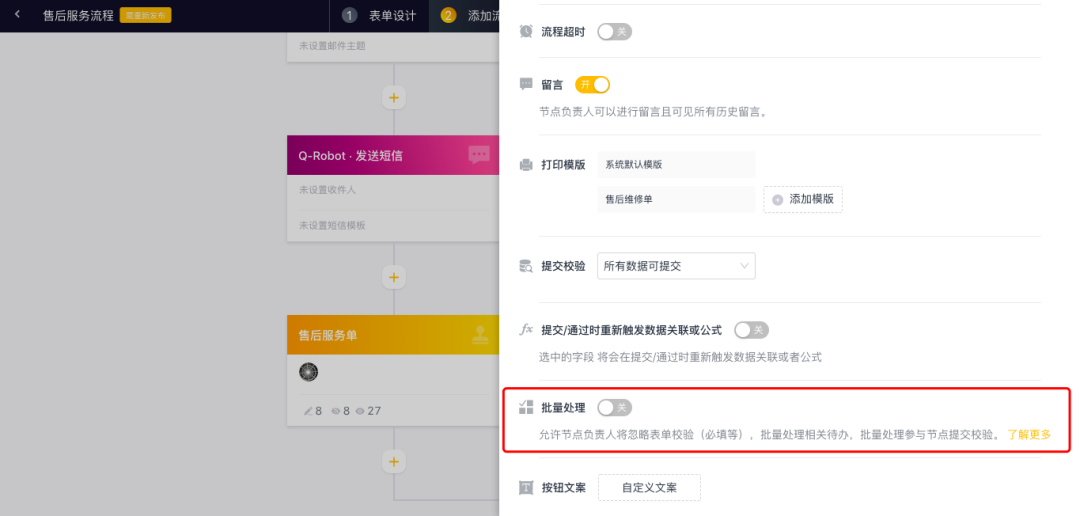Viewport: 1080px width, 516px height.
Task: Click the round avatar in 售后服务单 node
Action: (309, 372)
